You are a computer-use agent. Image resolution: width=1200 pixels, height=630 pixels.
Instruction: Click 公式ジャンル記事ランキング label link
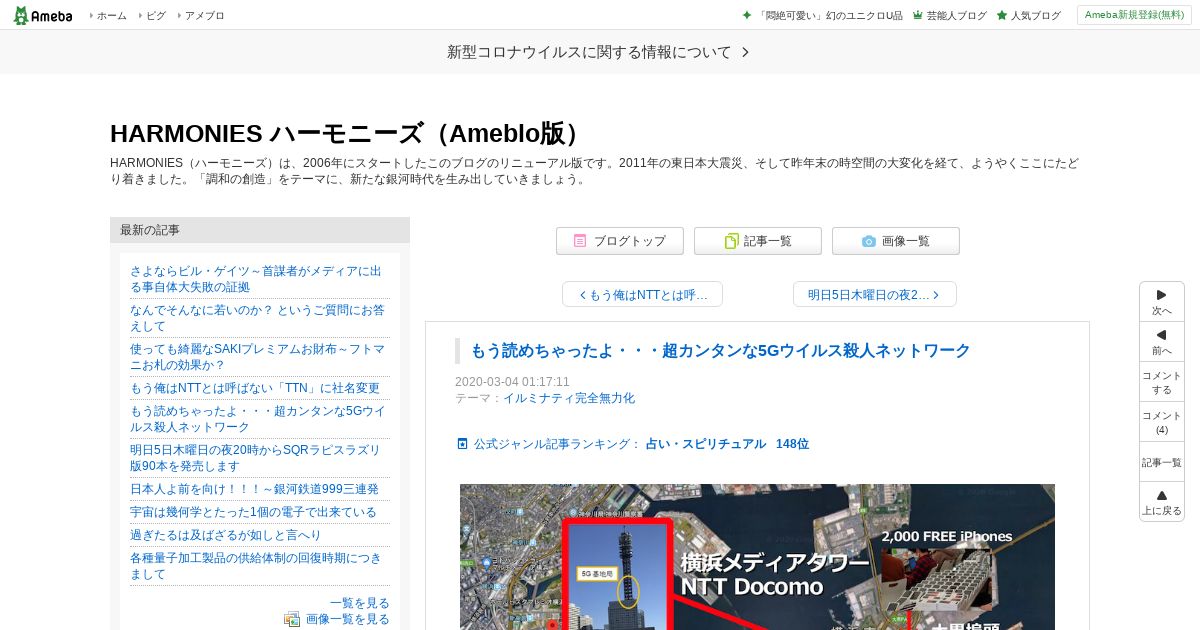pyautogui.click(x=557, y=444)
